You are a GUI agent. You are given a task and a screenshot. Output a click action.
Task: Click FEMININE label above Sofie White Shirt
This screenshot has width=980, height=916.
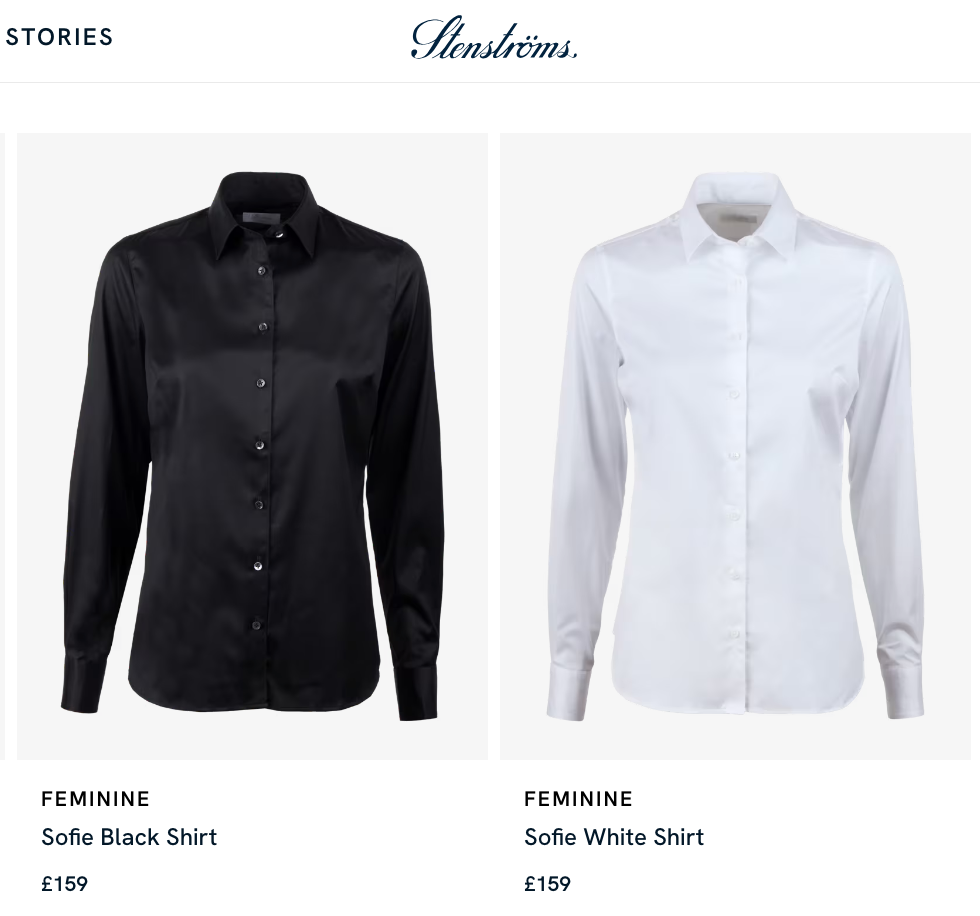pyautogui.click(x=579, y=799)
